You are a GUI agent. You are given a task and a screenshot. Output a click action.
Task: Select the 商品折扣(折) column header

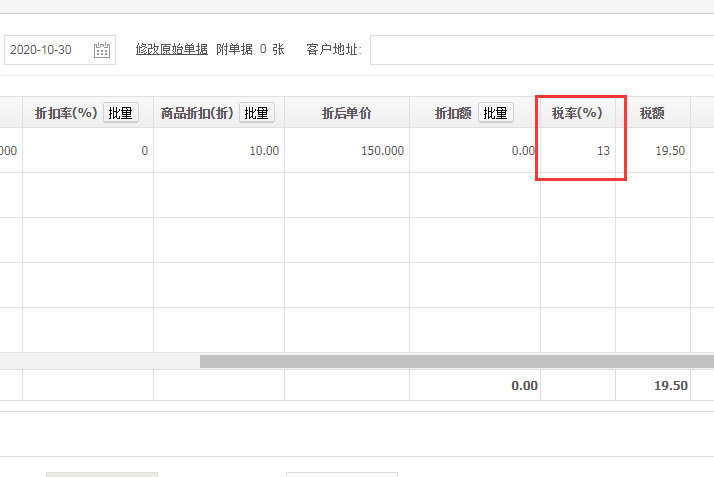click(x=197, y=113)
